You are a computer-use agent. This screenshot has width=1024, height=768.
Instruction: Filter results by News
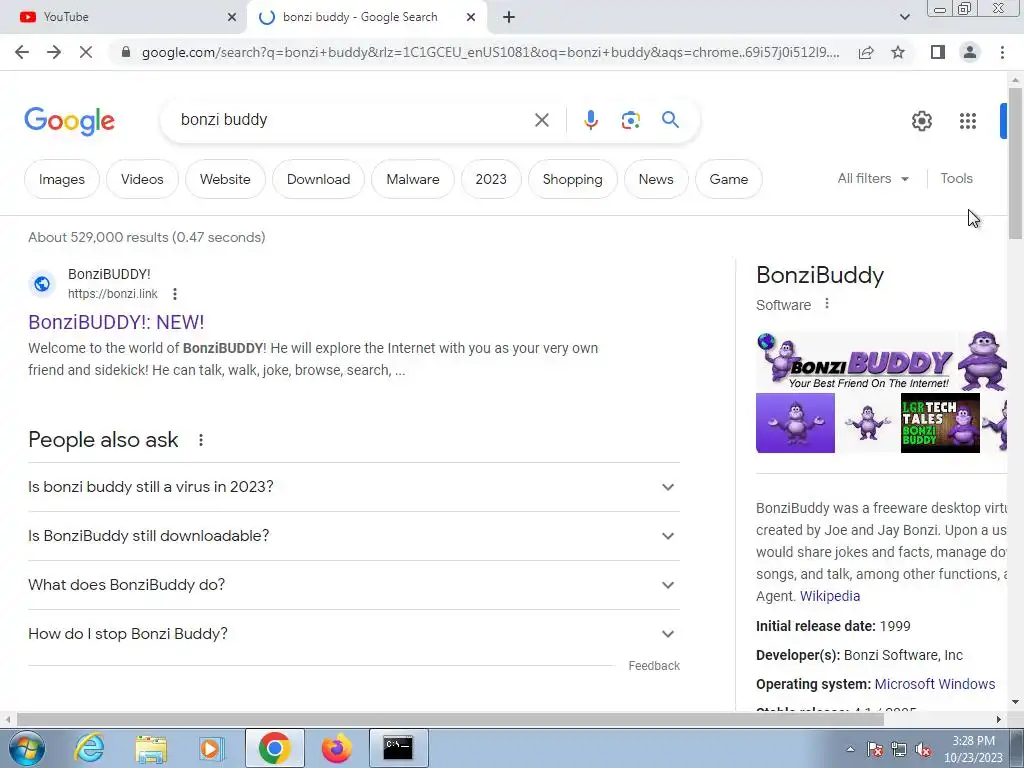(x=656, y=179)
